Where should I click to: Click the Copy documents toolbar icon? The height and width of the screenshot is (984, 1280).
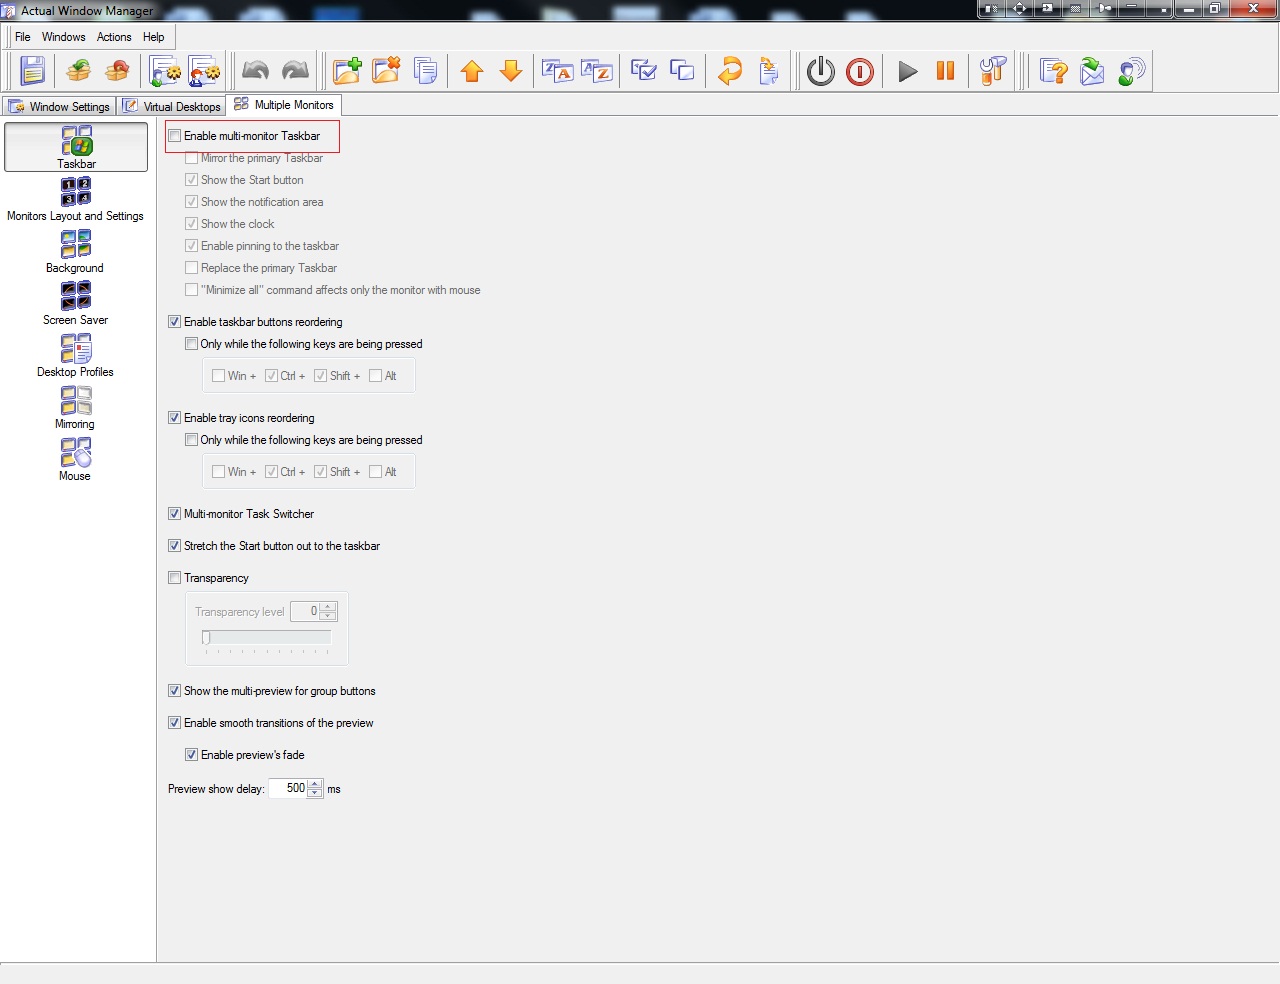coord(425,71)
